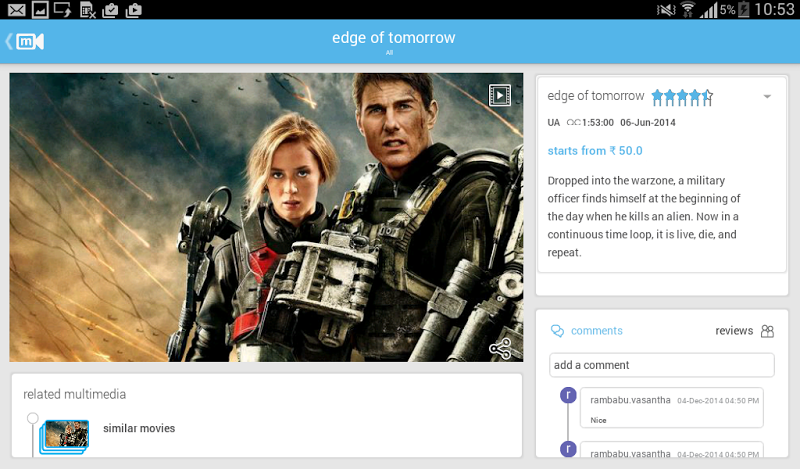
Task: Open the similar movies thumbnail
Action: click(x=65, y=436)
